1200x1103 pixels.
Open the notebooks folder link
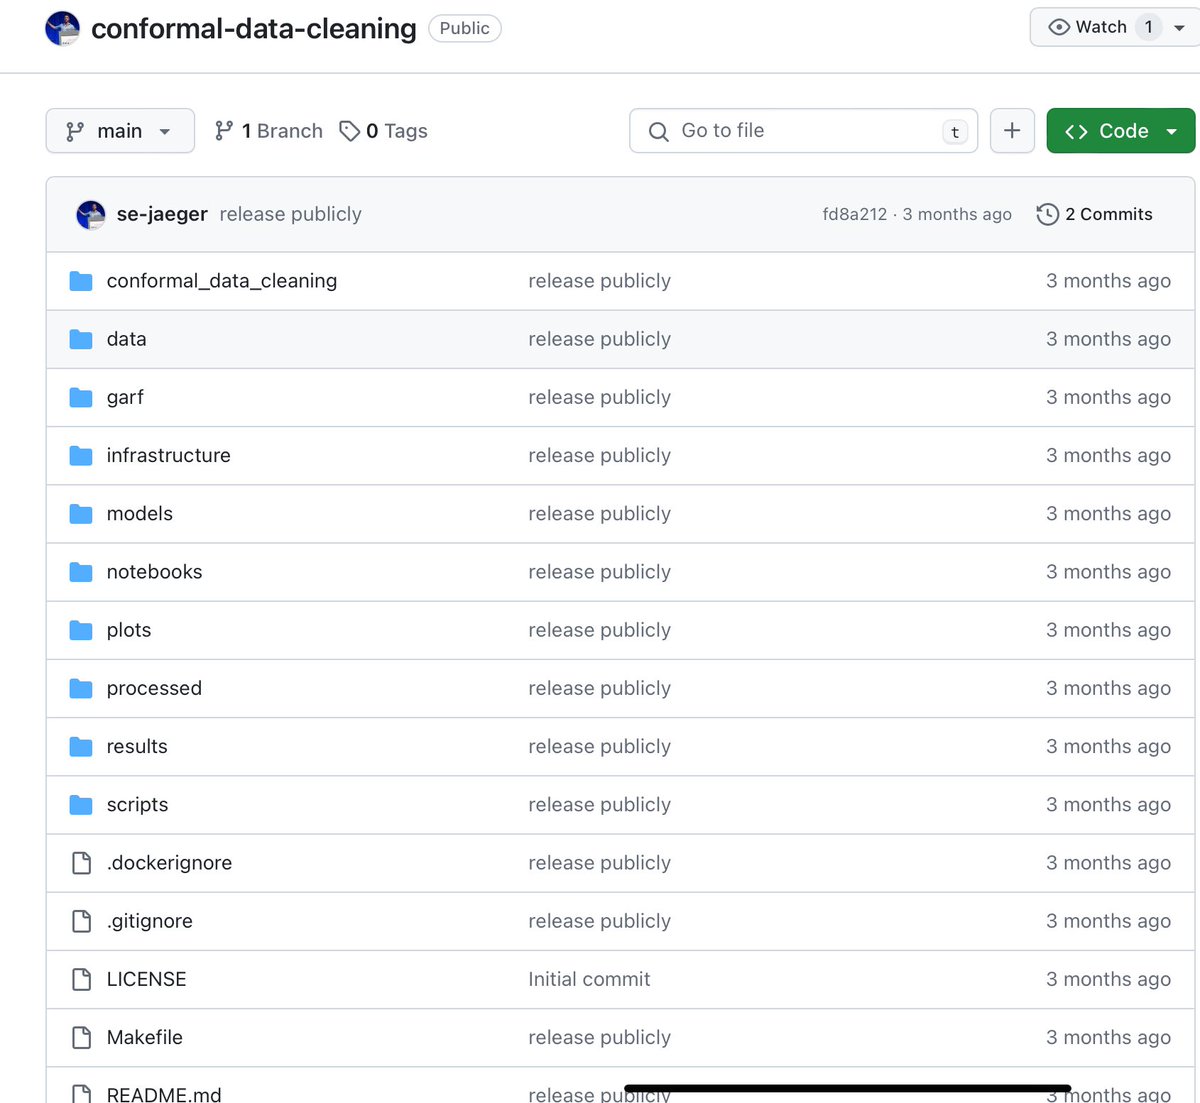point(154,571)
